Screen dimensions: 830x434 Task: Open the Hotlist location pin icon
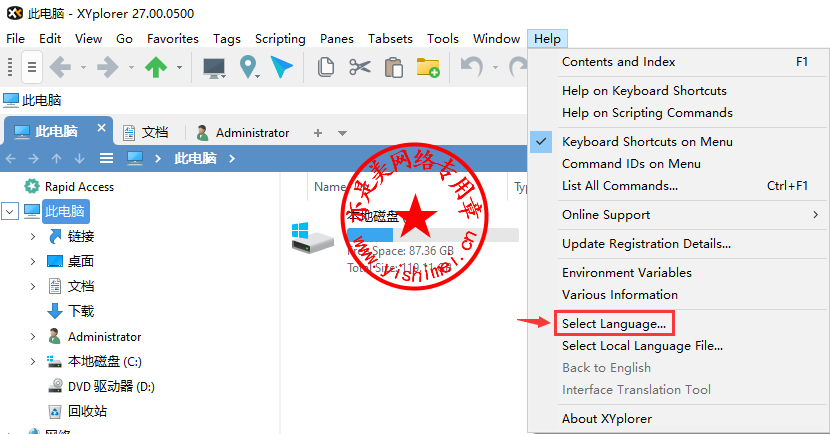248,67
